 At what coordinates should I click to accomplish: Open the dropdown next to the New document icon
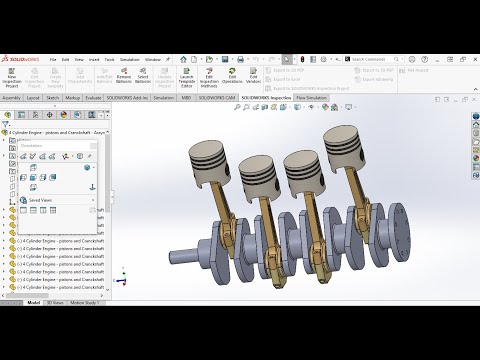[201, 59]
